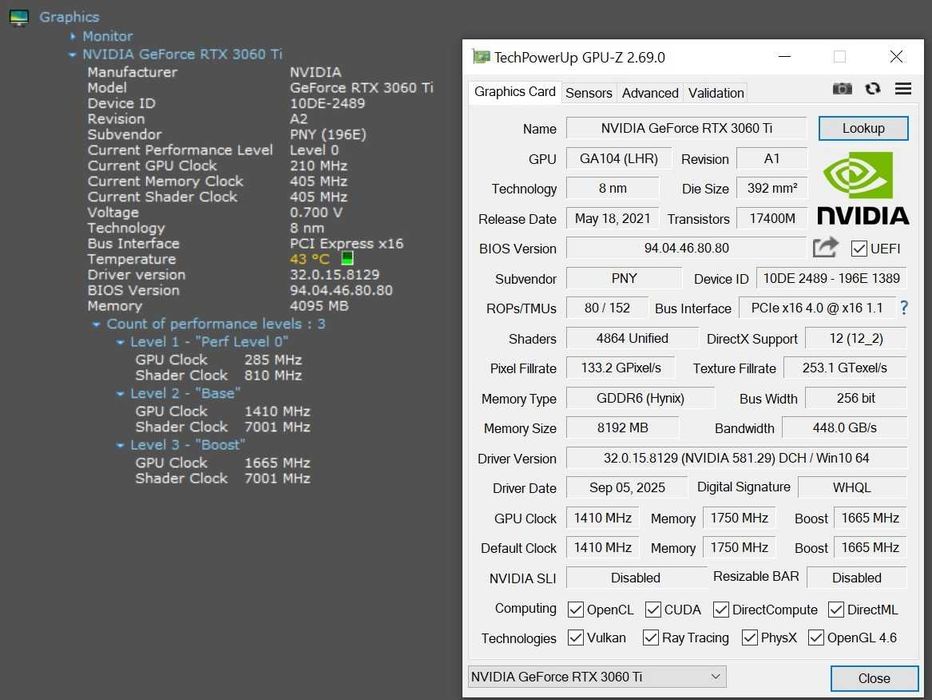
Task: Click the Graphics monitor icon in tree
Action: pyautogui.click(x=18, y=18)
